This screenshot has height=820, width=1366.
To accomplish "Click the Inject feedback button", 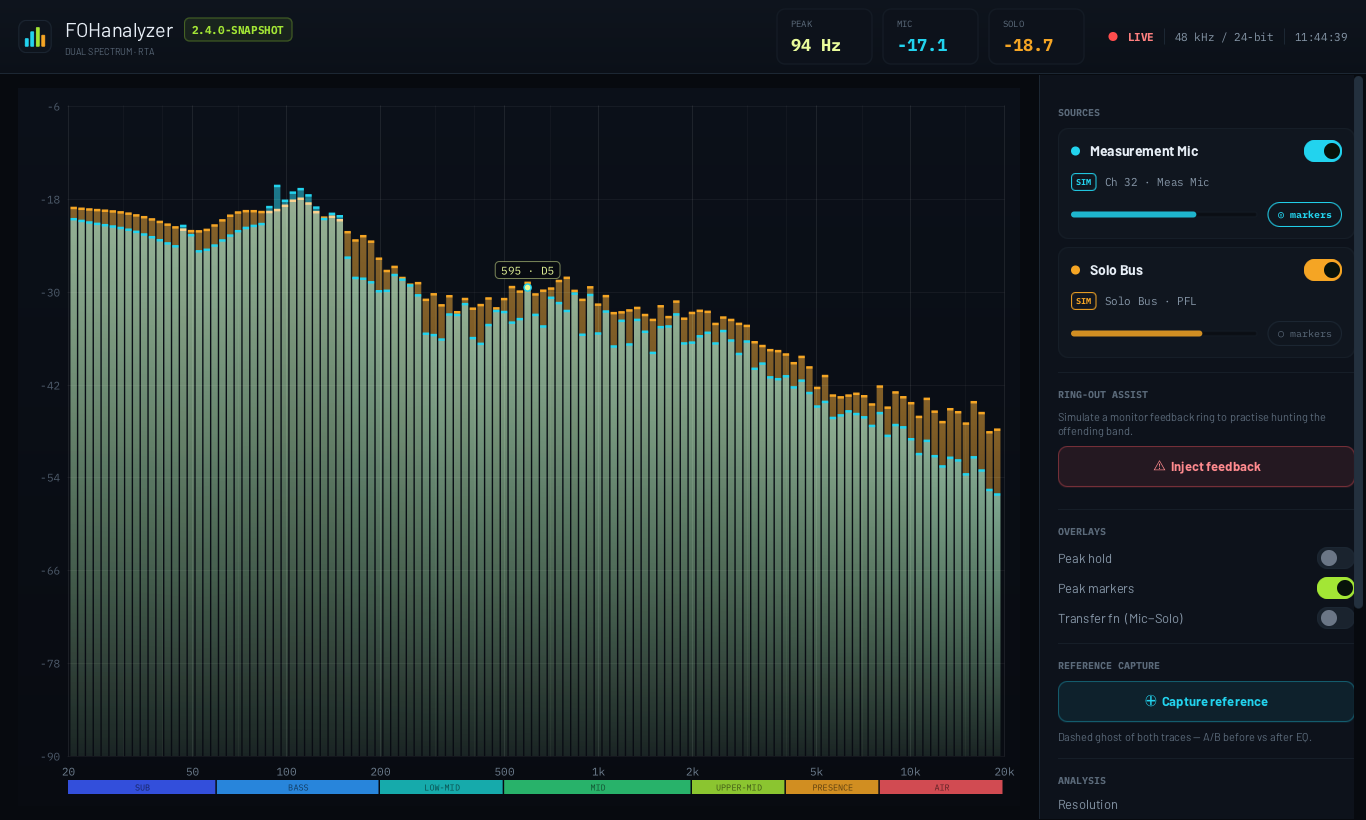I will [1206, 466].
